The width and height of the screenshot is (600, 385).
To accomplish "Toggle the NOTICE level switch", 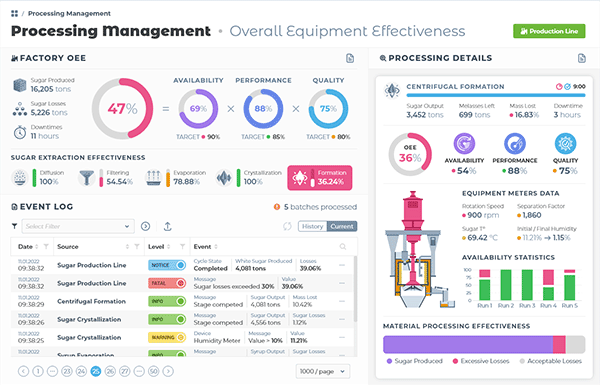I will click(x=167, y=265).
